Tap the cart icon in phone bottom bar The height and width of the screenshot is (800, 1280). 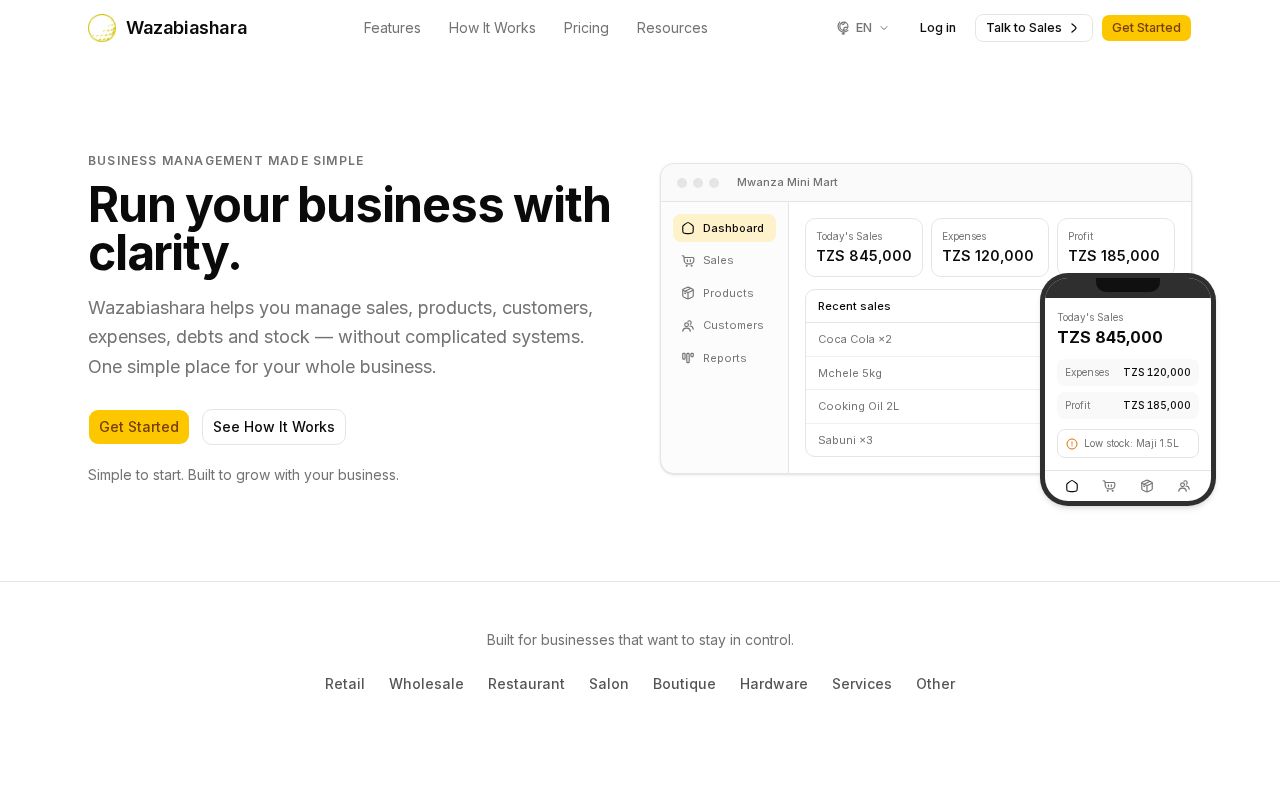1109,486
